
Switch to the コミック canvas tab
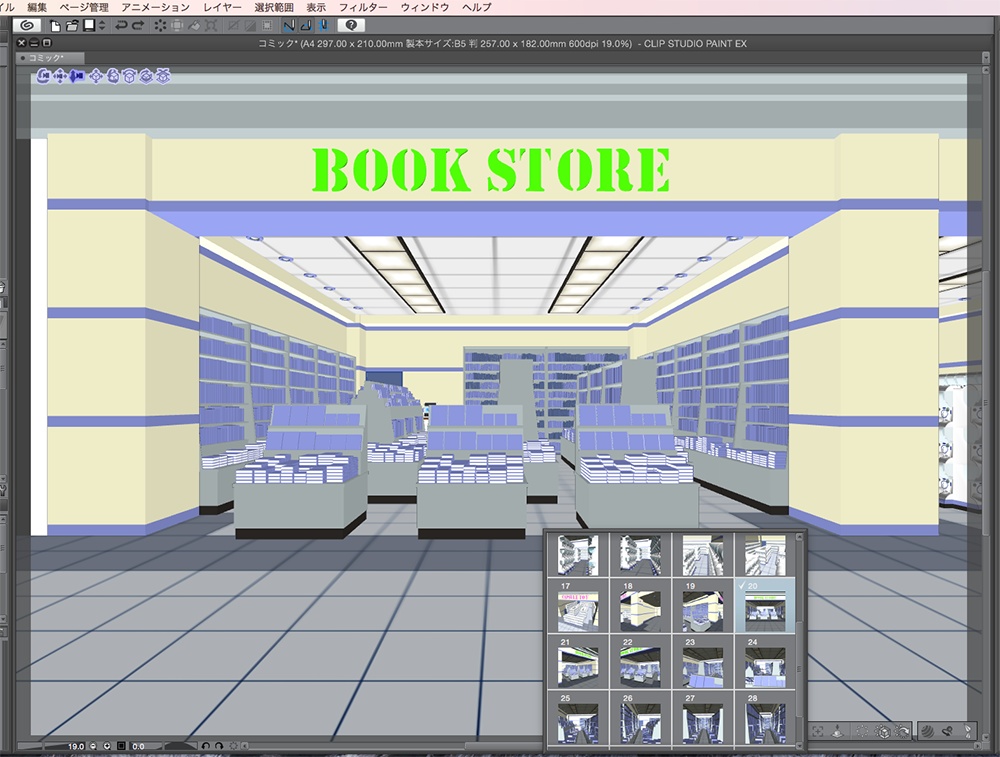(x=46, y=56)
